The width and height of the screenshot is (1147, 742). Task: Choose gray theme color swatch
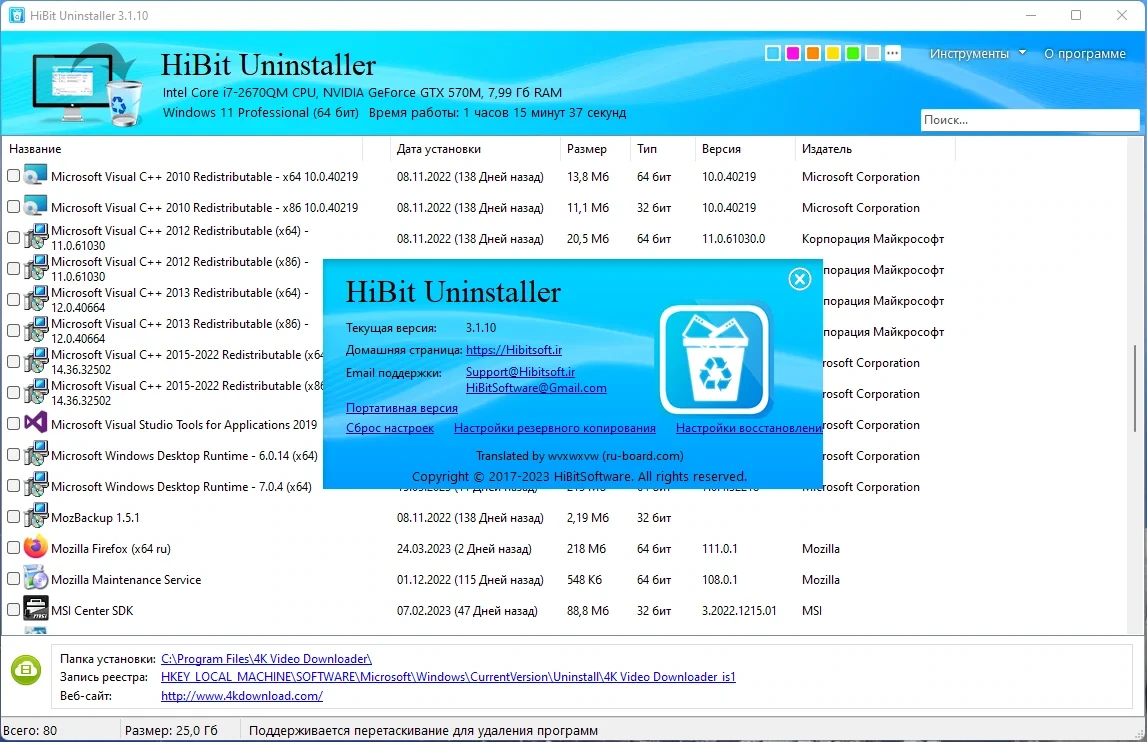(x=873, y=53)
